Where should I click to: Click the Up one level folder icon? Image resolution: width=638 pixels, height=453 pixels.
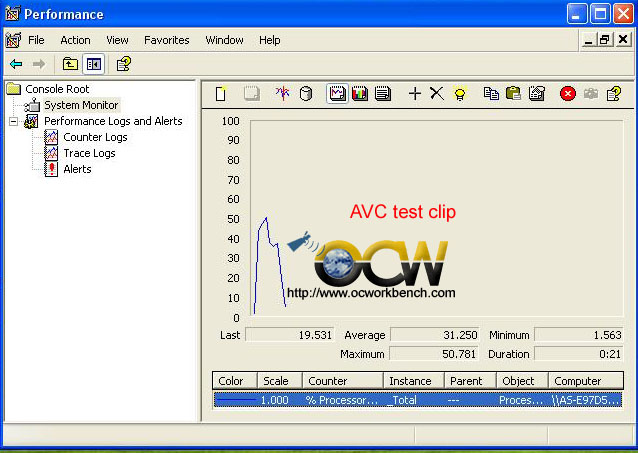click(70, 64)
